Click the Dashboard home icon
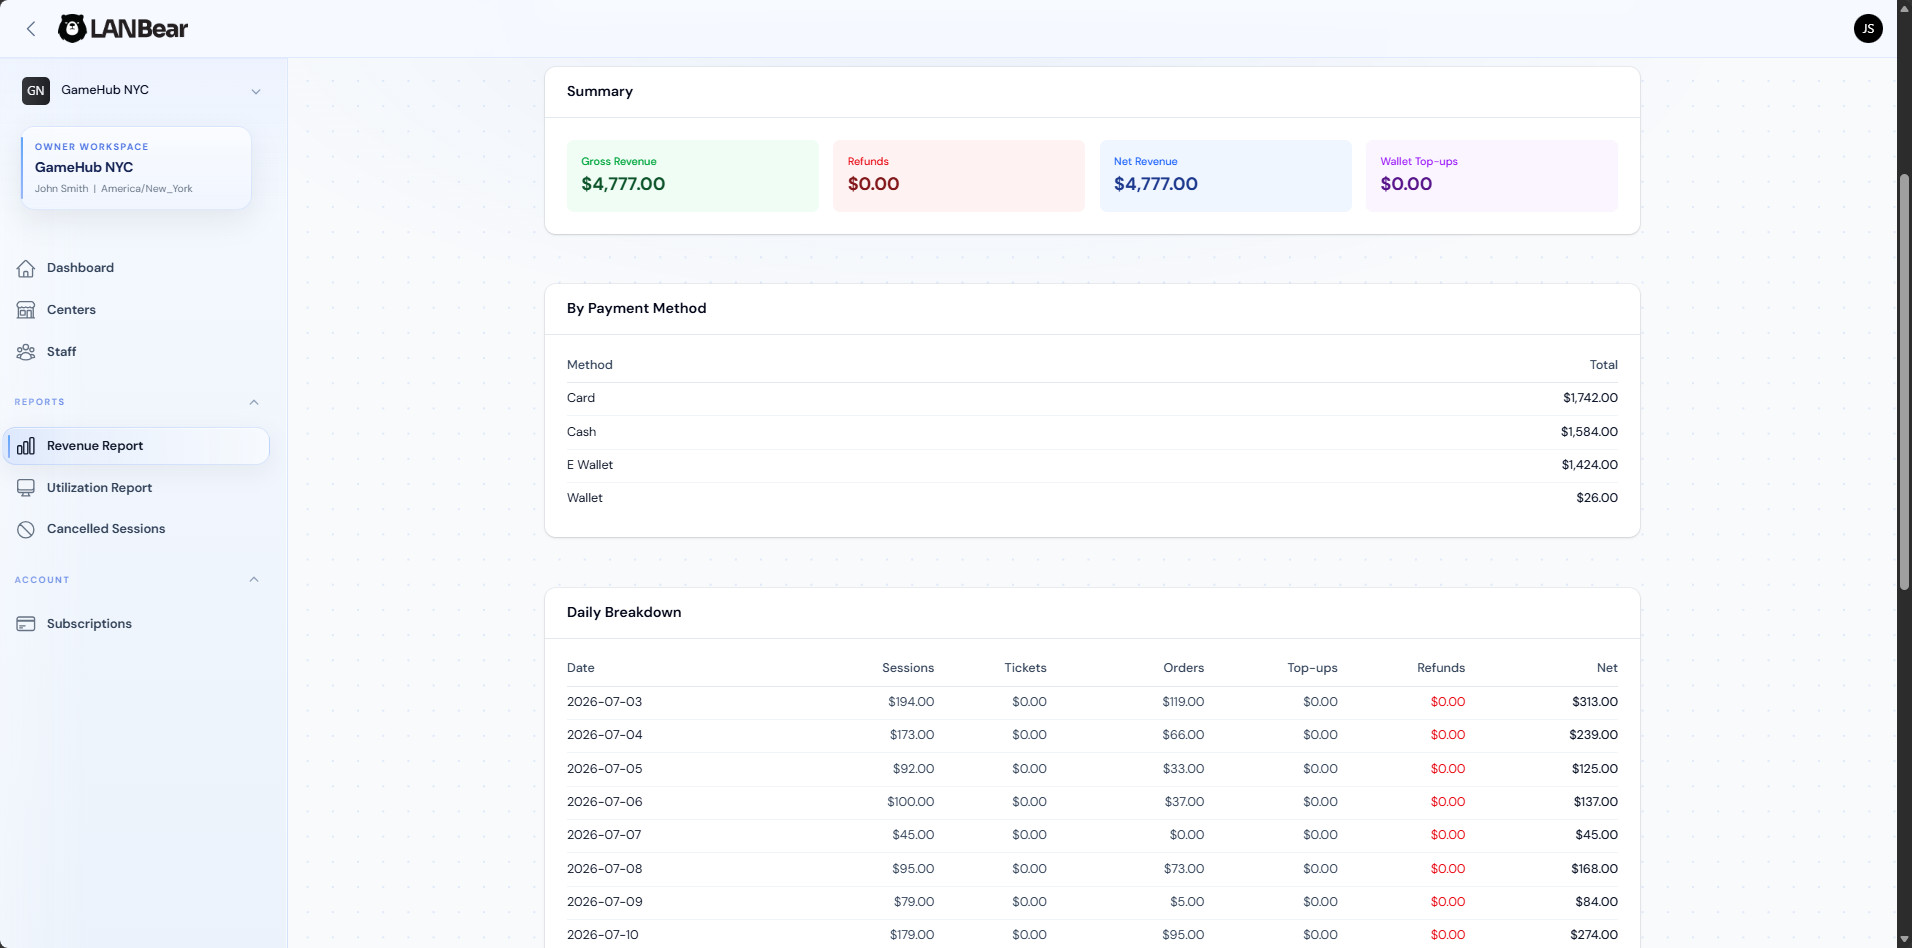Image resolution: width=1912 pixels, height=948 pixels. coord(26,268)
